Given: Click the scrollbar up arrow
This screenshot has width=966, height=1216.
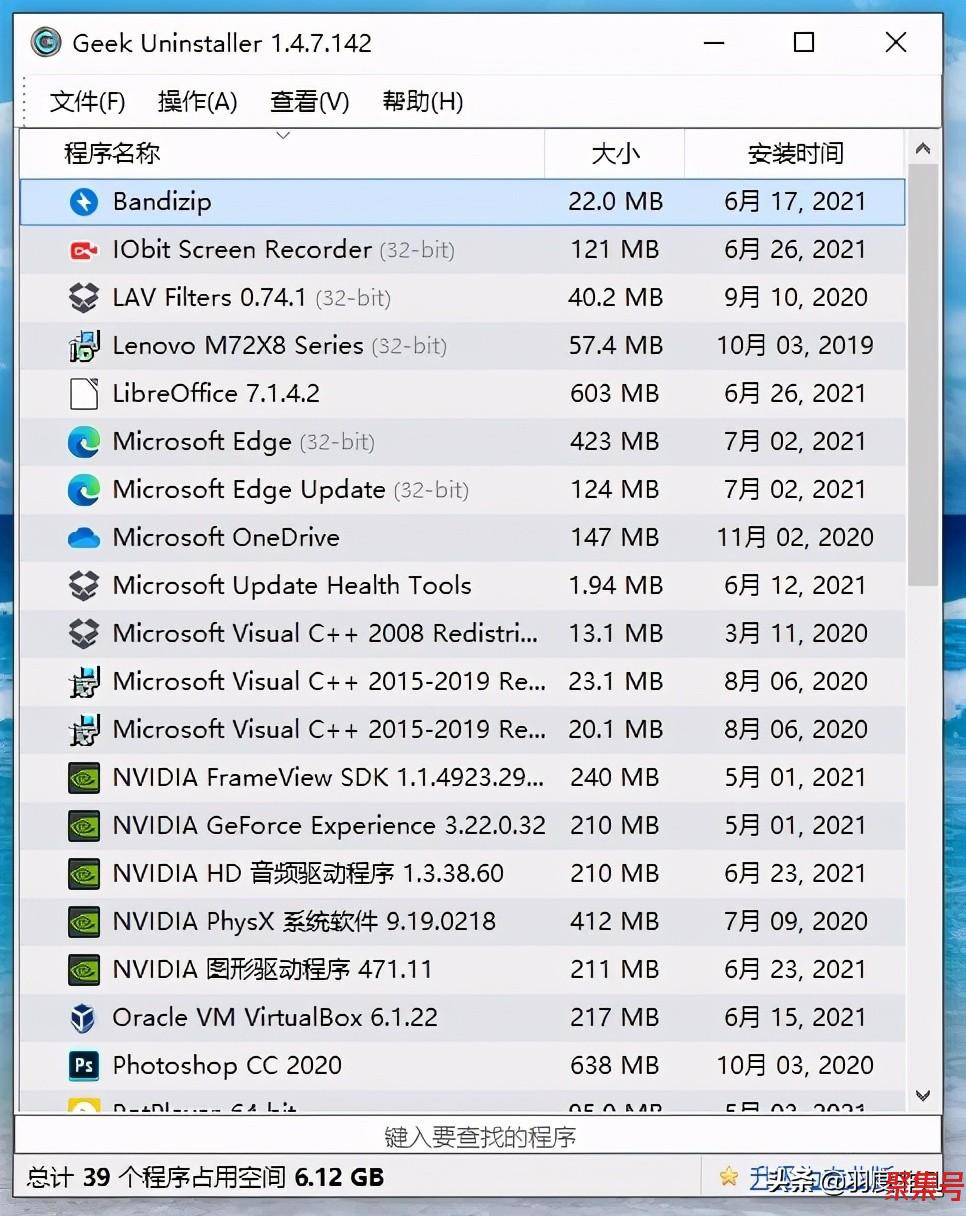Looking at the screenshot, I should [923, 150].
